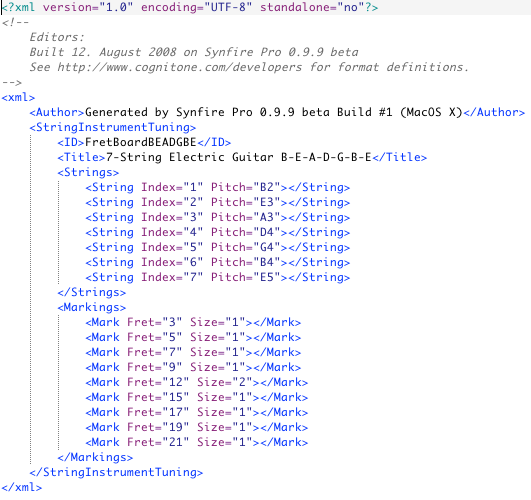Viewport: 531px width, 500px height.
Task: Click the Author opening tag
Action: [57, 112]
